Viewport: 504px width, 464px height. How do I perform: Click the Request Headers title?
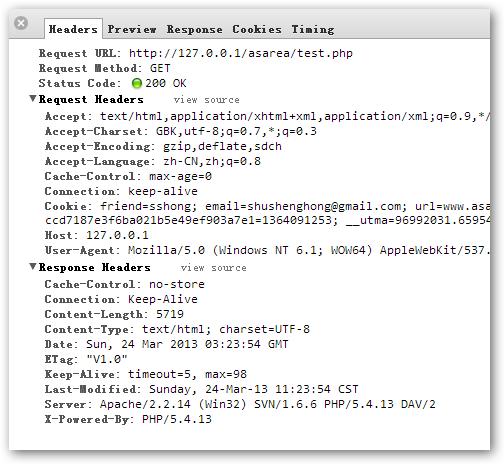click(91, 99)
